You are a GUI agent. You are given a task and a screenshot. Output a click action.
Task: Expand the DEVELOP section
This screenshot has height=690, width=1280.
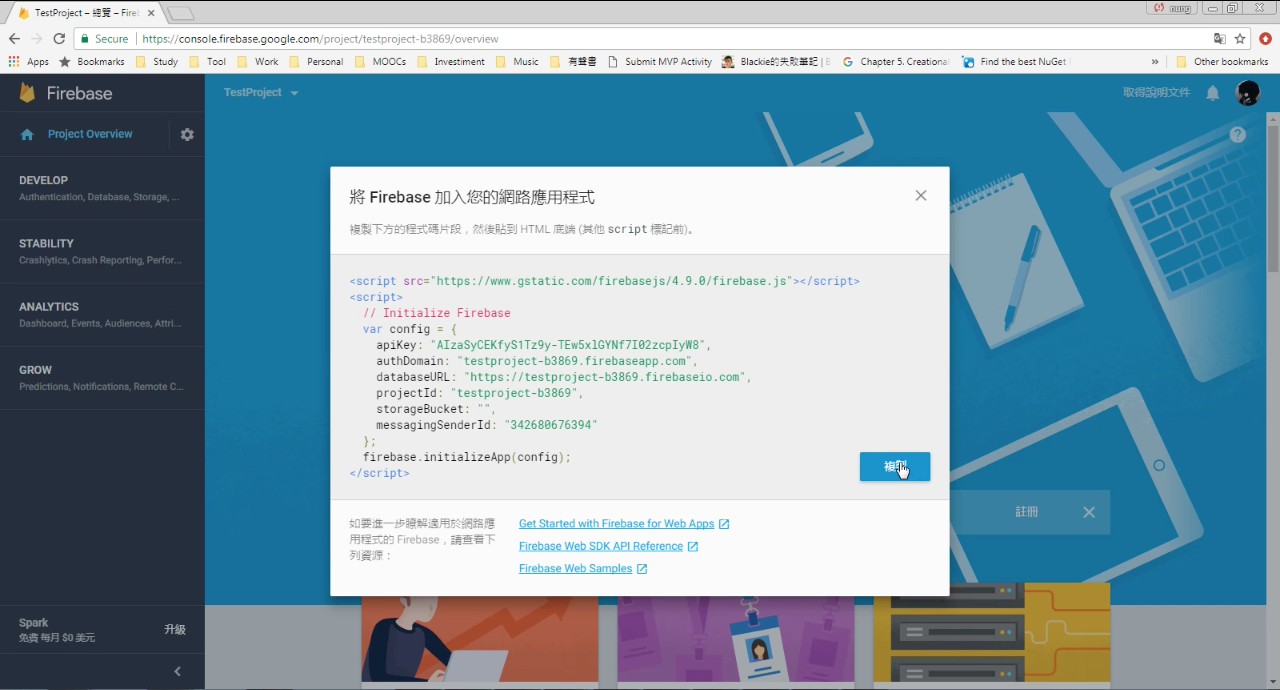pos(102,188)
